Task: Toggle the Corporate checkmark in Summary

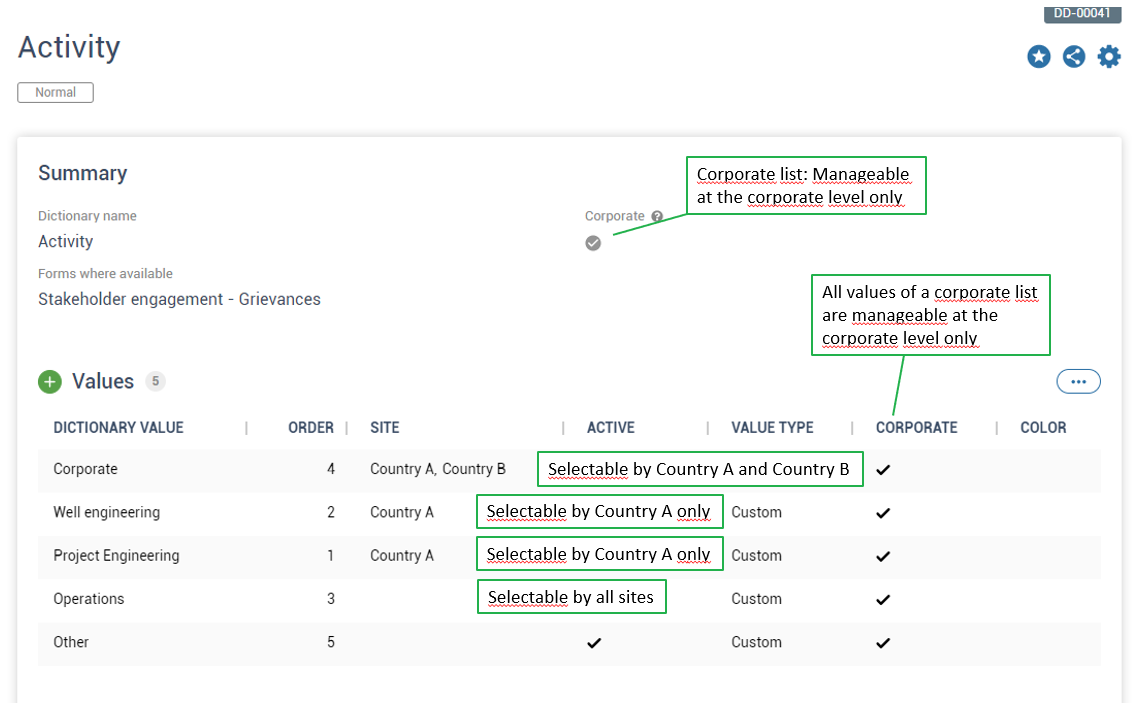Action: click(593, 243)
